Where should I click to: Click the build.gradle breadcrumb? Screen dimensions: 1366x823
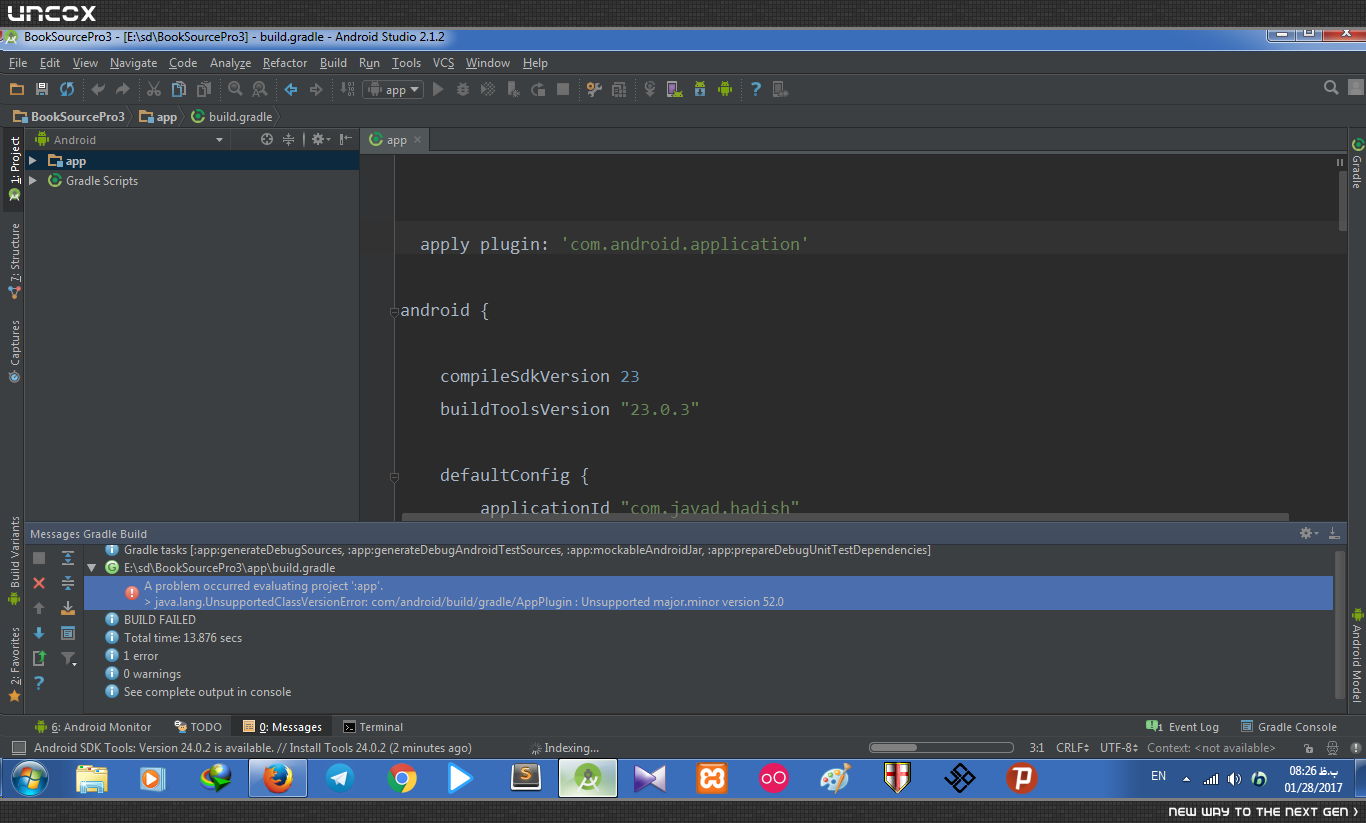click(x=231, y=117)
